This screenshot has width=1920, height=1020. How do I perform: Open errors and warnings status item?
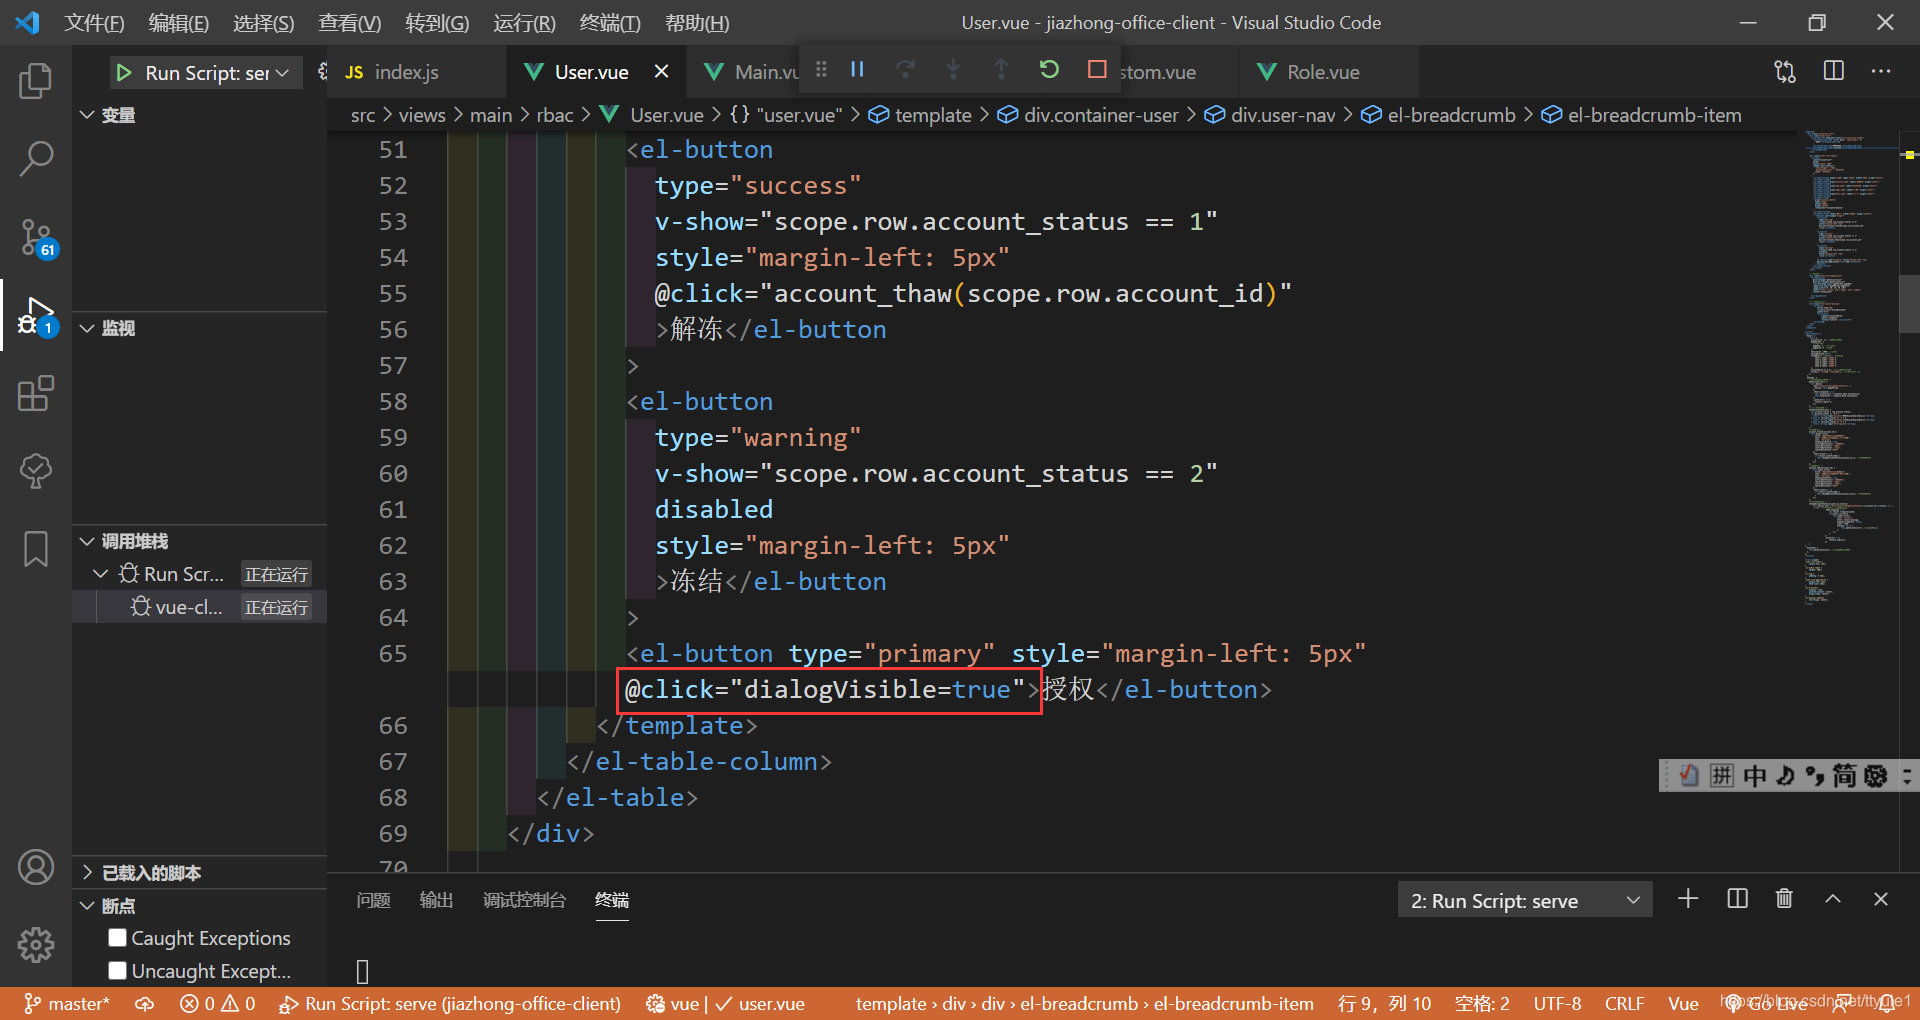218,1003
